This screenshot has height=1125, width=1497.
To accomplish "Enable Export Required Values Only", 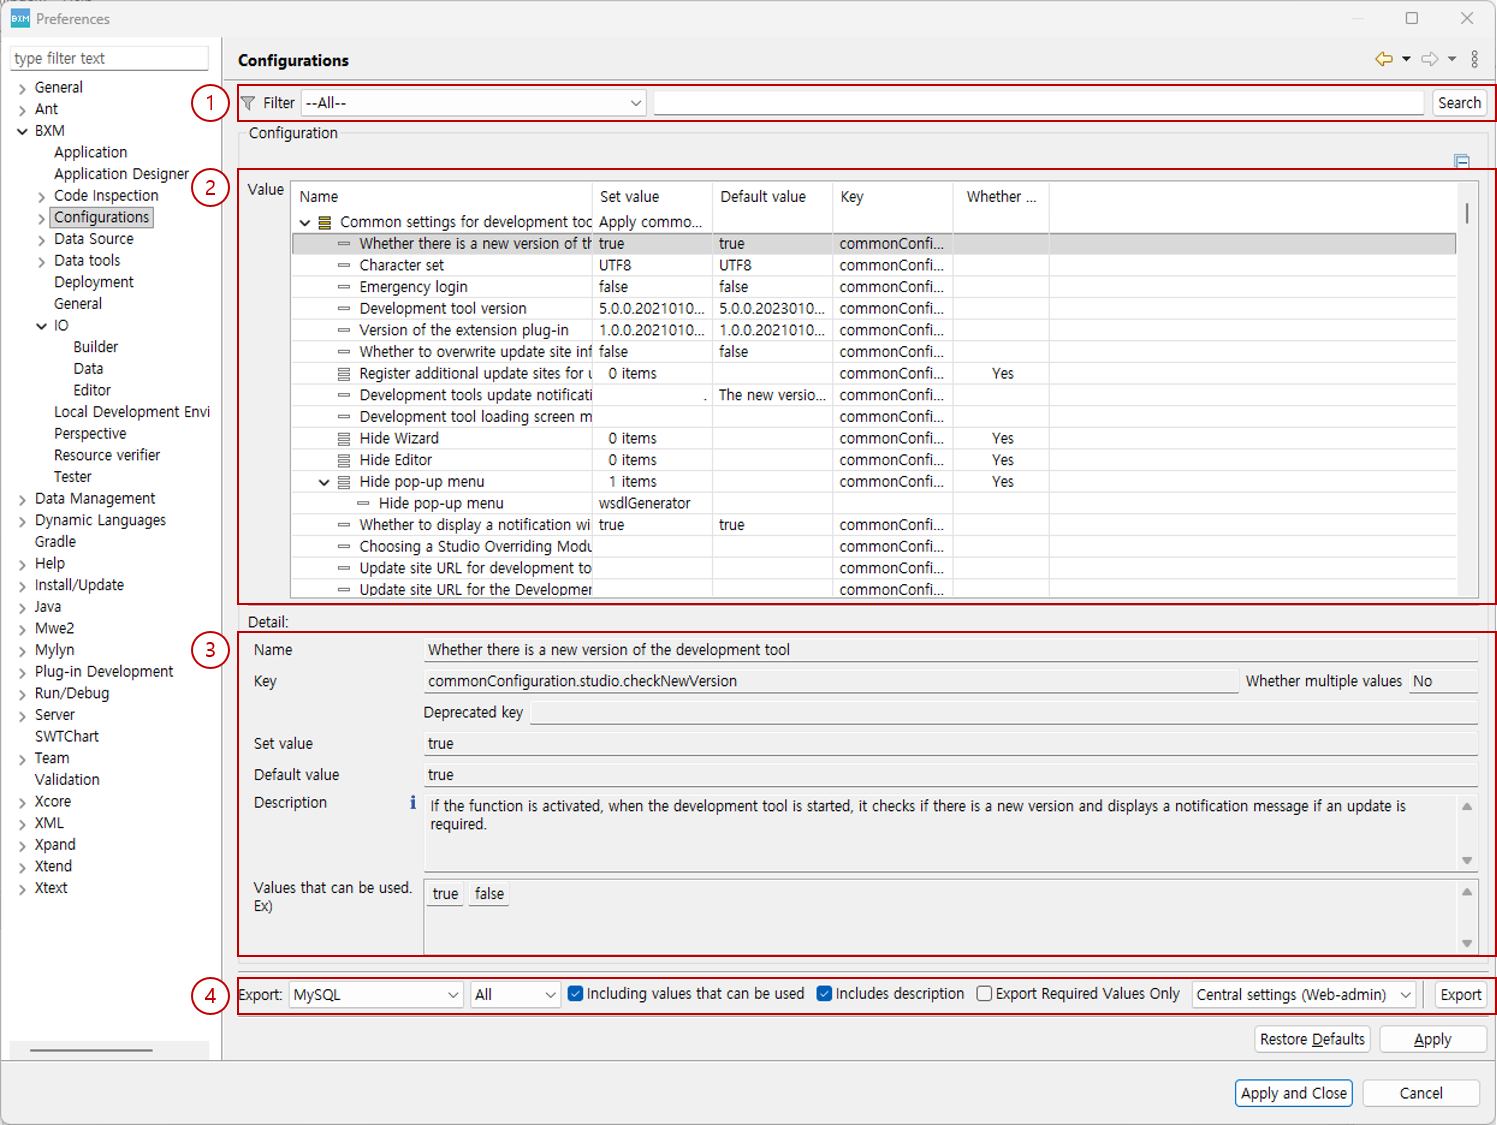I will (x=984, y=994).
